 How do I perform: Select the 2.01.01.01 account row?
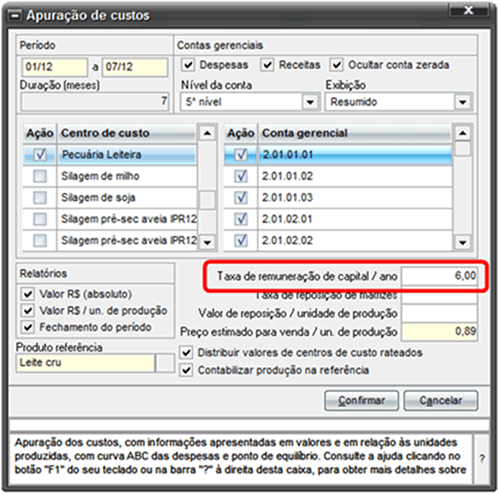point(338,154)
